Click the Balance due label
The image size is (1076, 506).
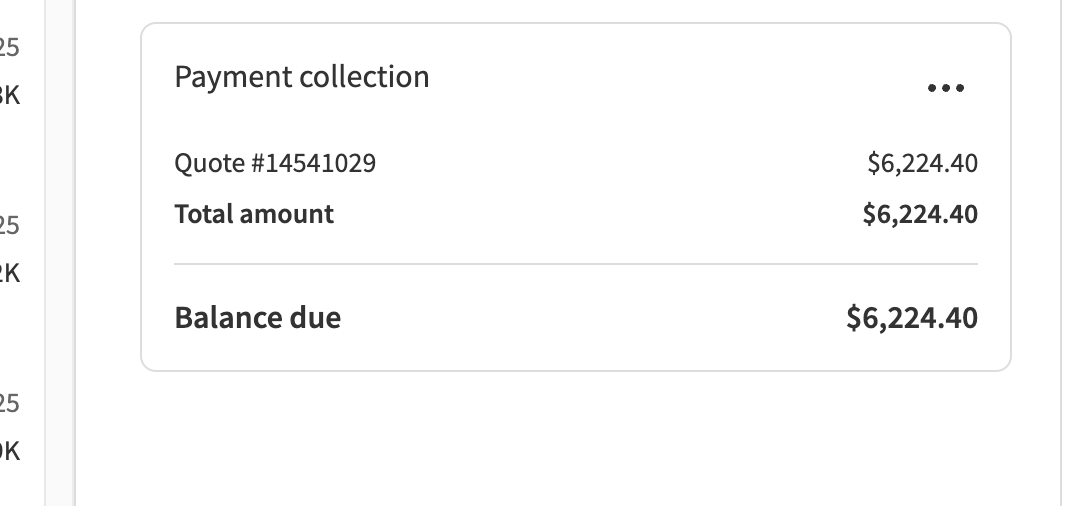click(257, 318)
